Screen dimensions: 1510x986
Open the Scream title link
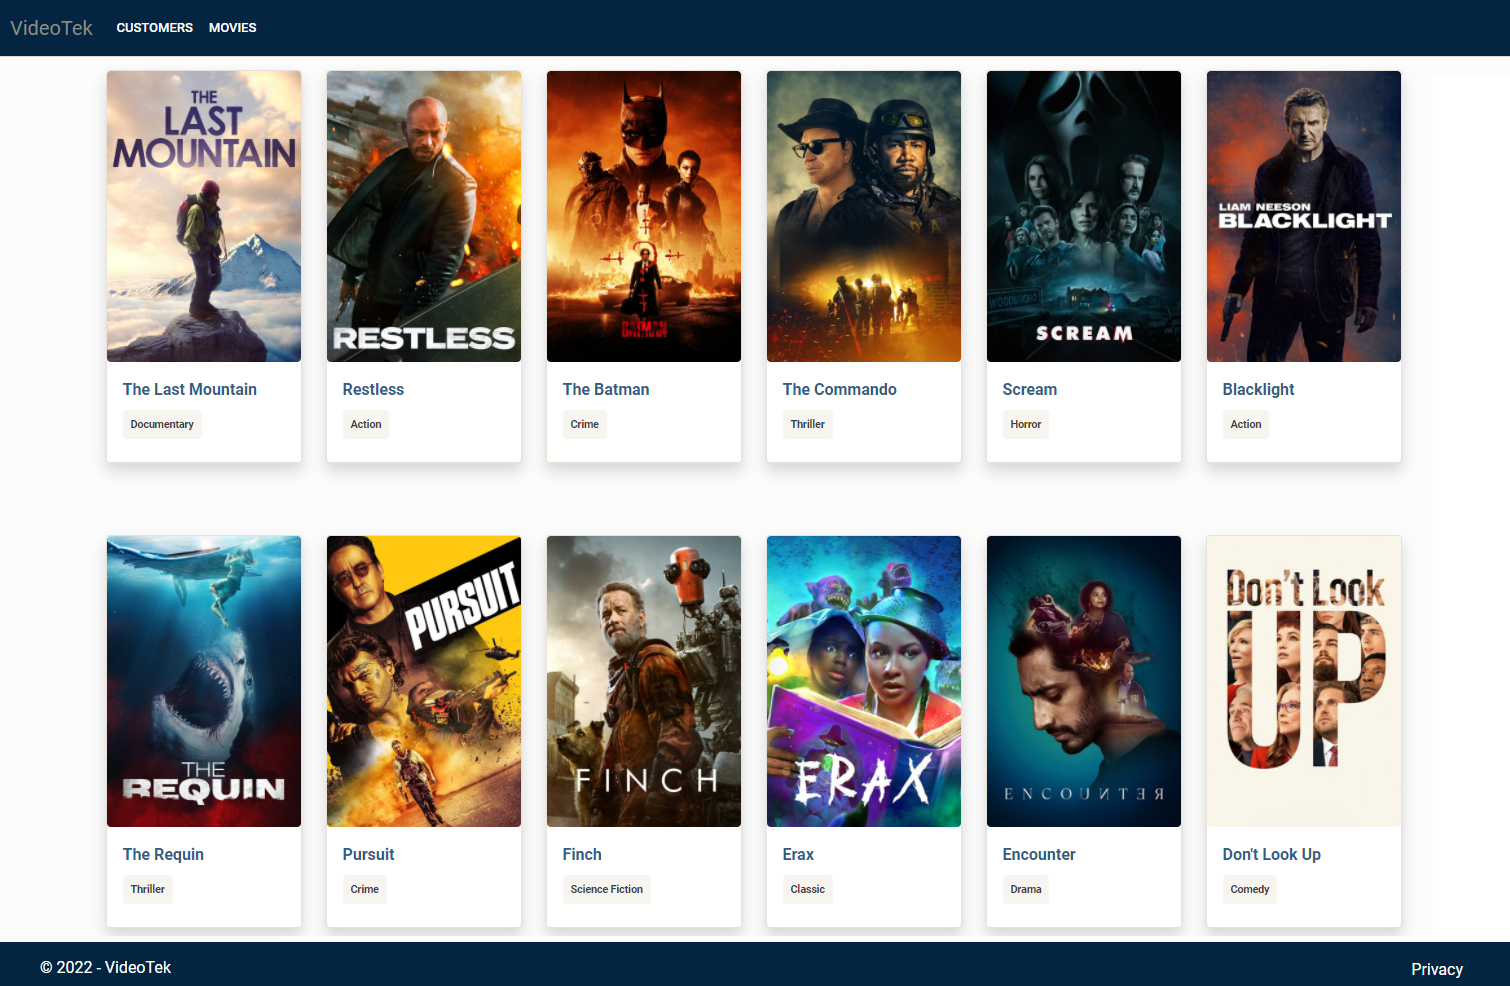click(1030, 390)
